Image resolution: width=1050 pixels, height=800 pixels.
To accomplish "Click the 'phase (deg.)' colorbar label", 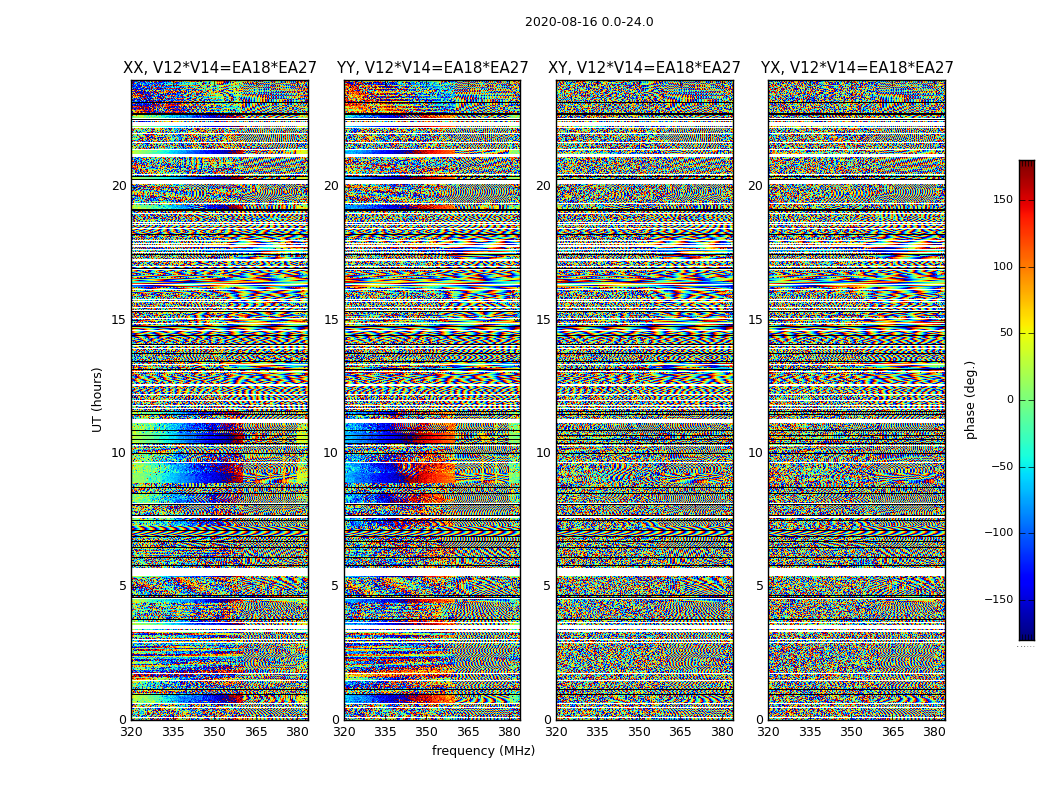I will (970, 400).
